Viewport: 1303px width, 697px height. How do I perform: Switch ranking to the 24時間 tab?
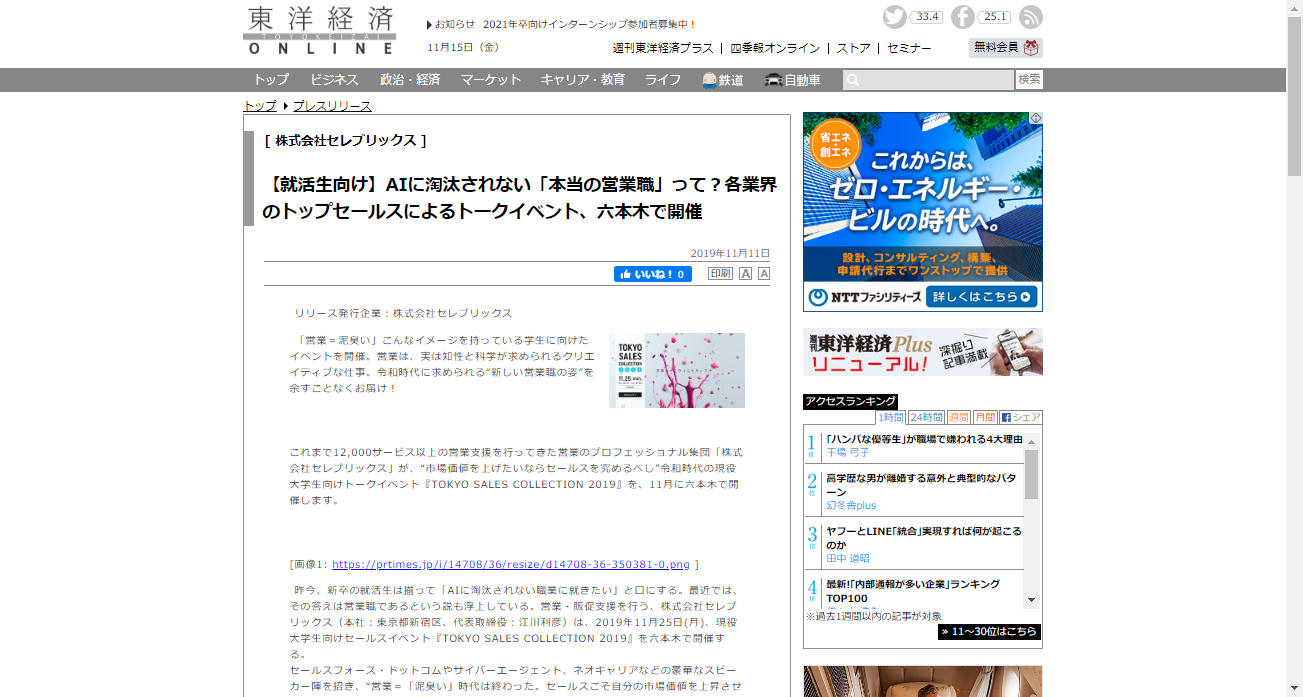coord(926,417)
